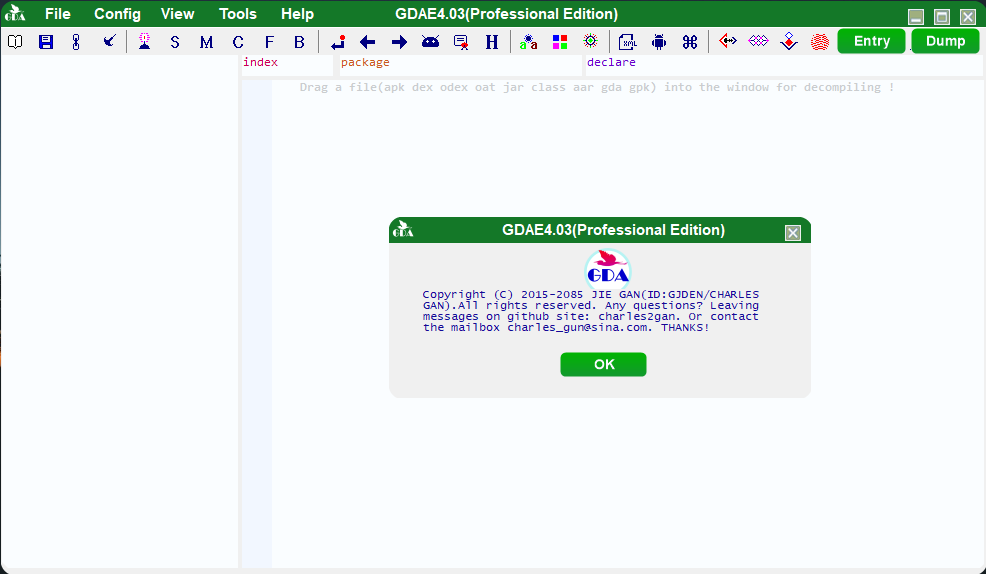Click the chain link toolbar icon
This screenshot has height=574, width=986.
pyautogui.click(x=76, y=42)
